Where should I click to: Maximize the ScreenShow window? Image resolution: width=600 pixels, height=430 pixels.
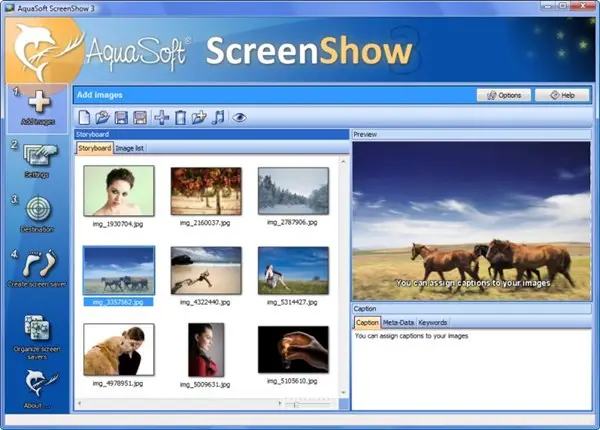tap(563, 5)
